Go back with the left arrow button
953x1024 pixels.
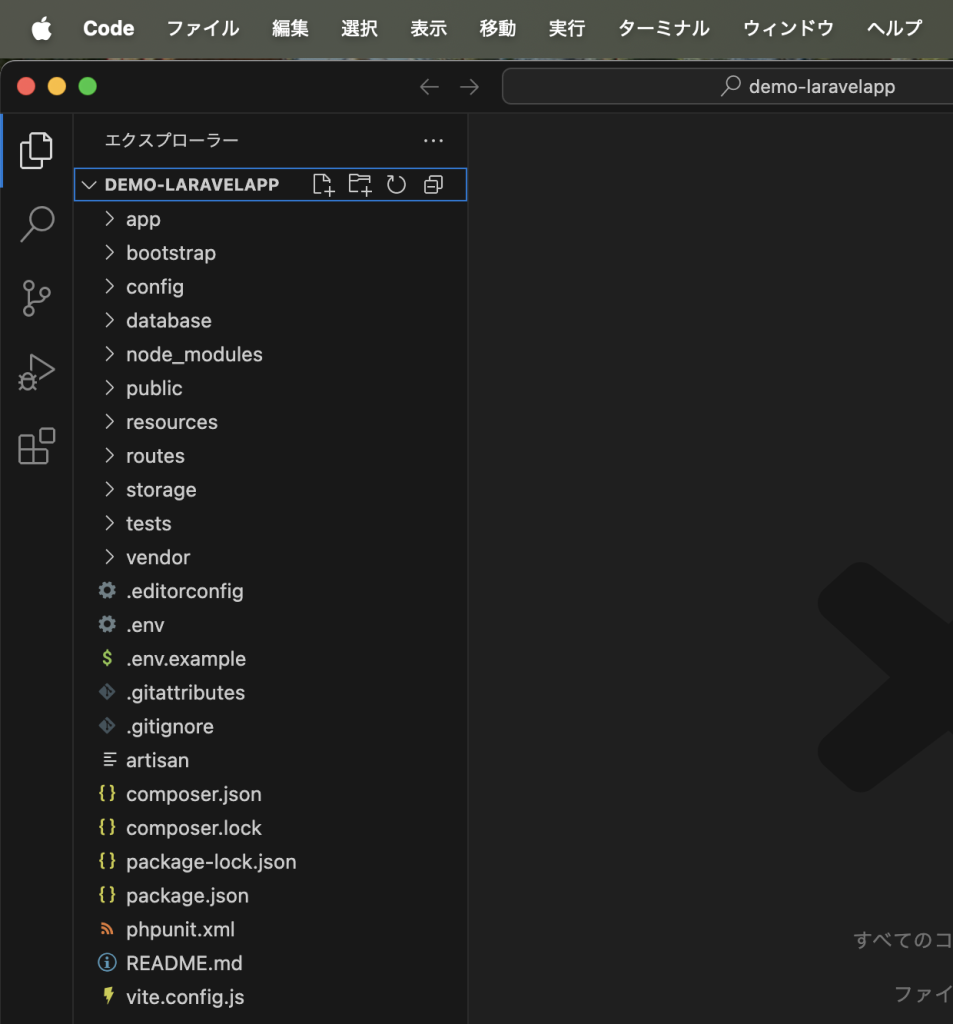click(x=429, y=87)
